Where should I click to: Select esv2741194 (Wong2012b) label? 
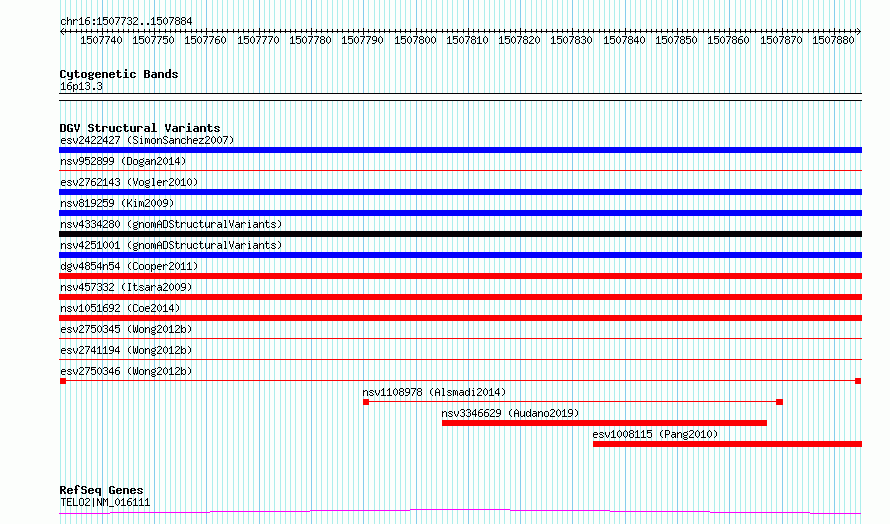coord(126,350)
